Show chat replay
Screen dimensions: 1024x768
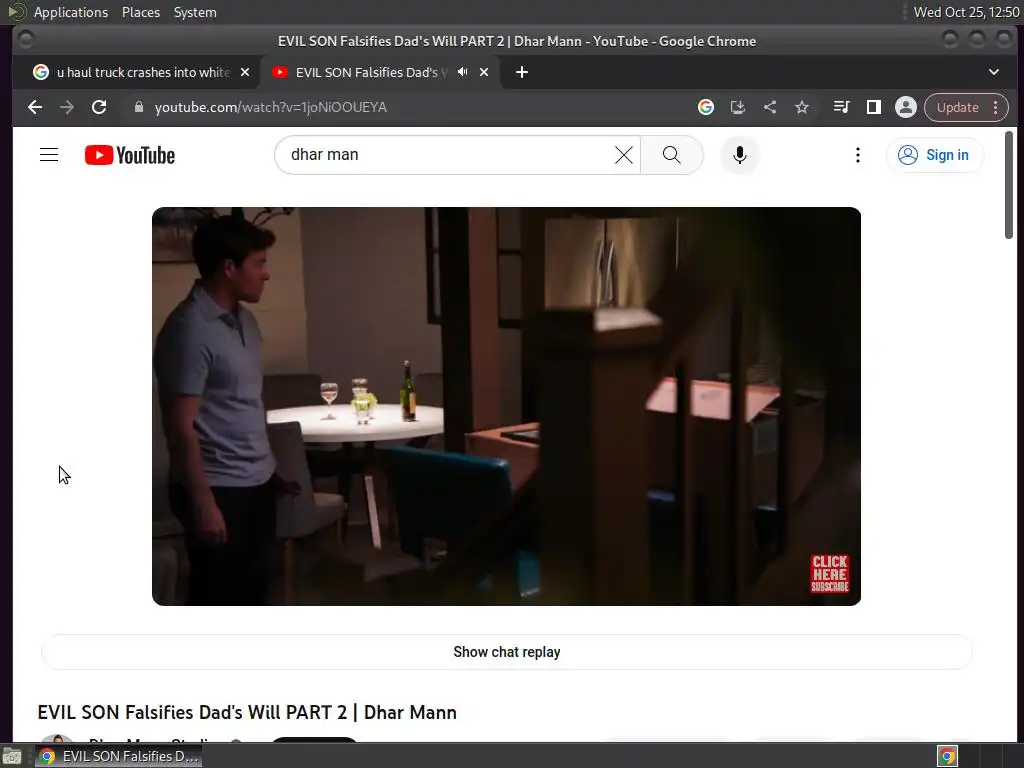point(506,652)
